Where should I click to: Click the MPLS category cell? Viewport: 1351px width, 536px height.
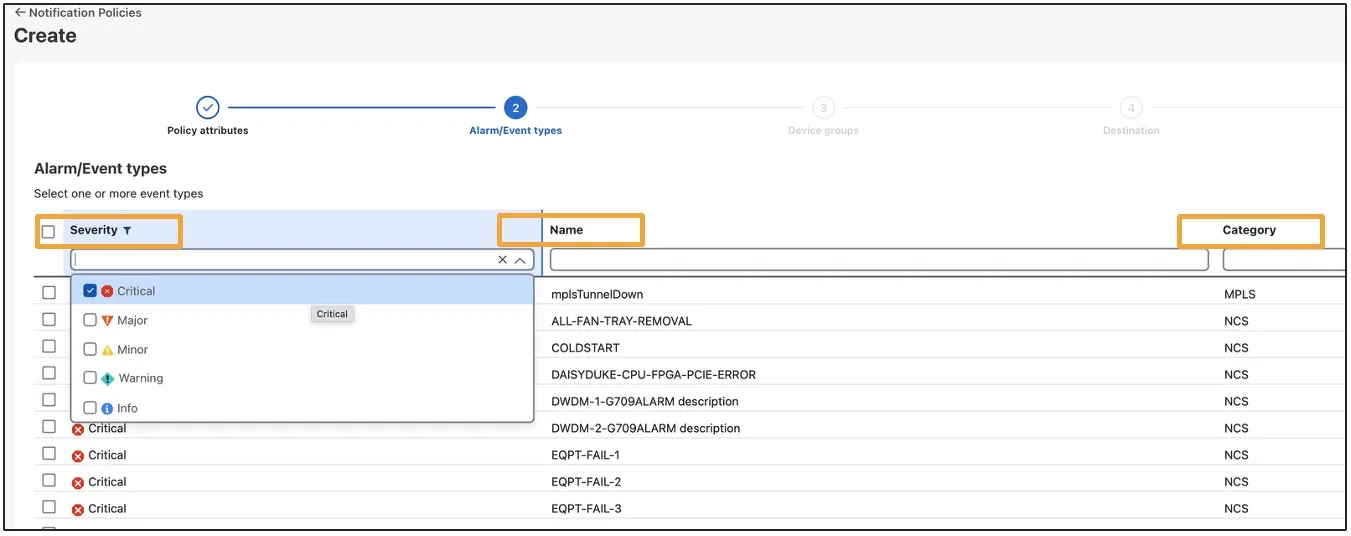(1239, 295)
